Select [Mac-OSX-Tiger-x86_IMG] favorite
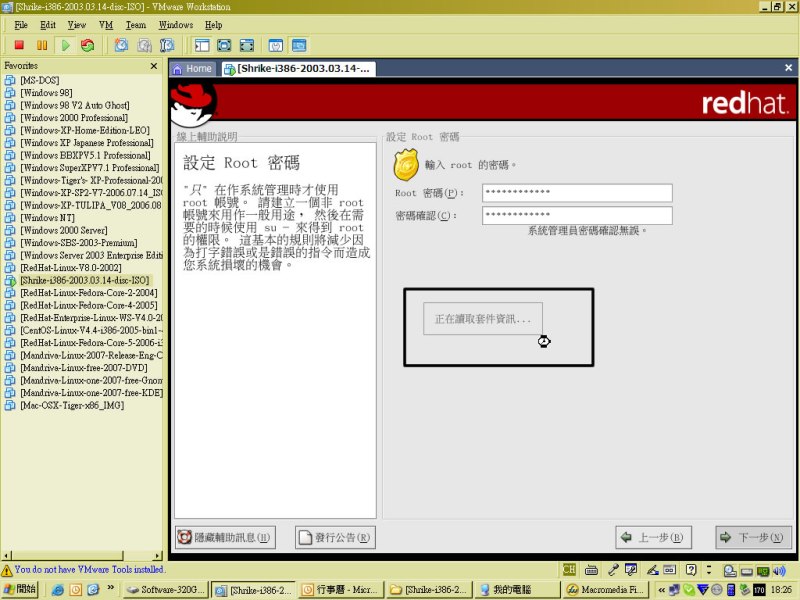The height and width of the screenshot is (600, 800). [72, 406]
